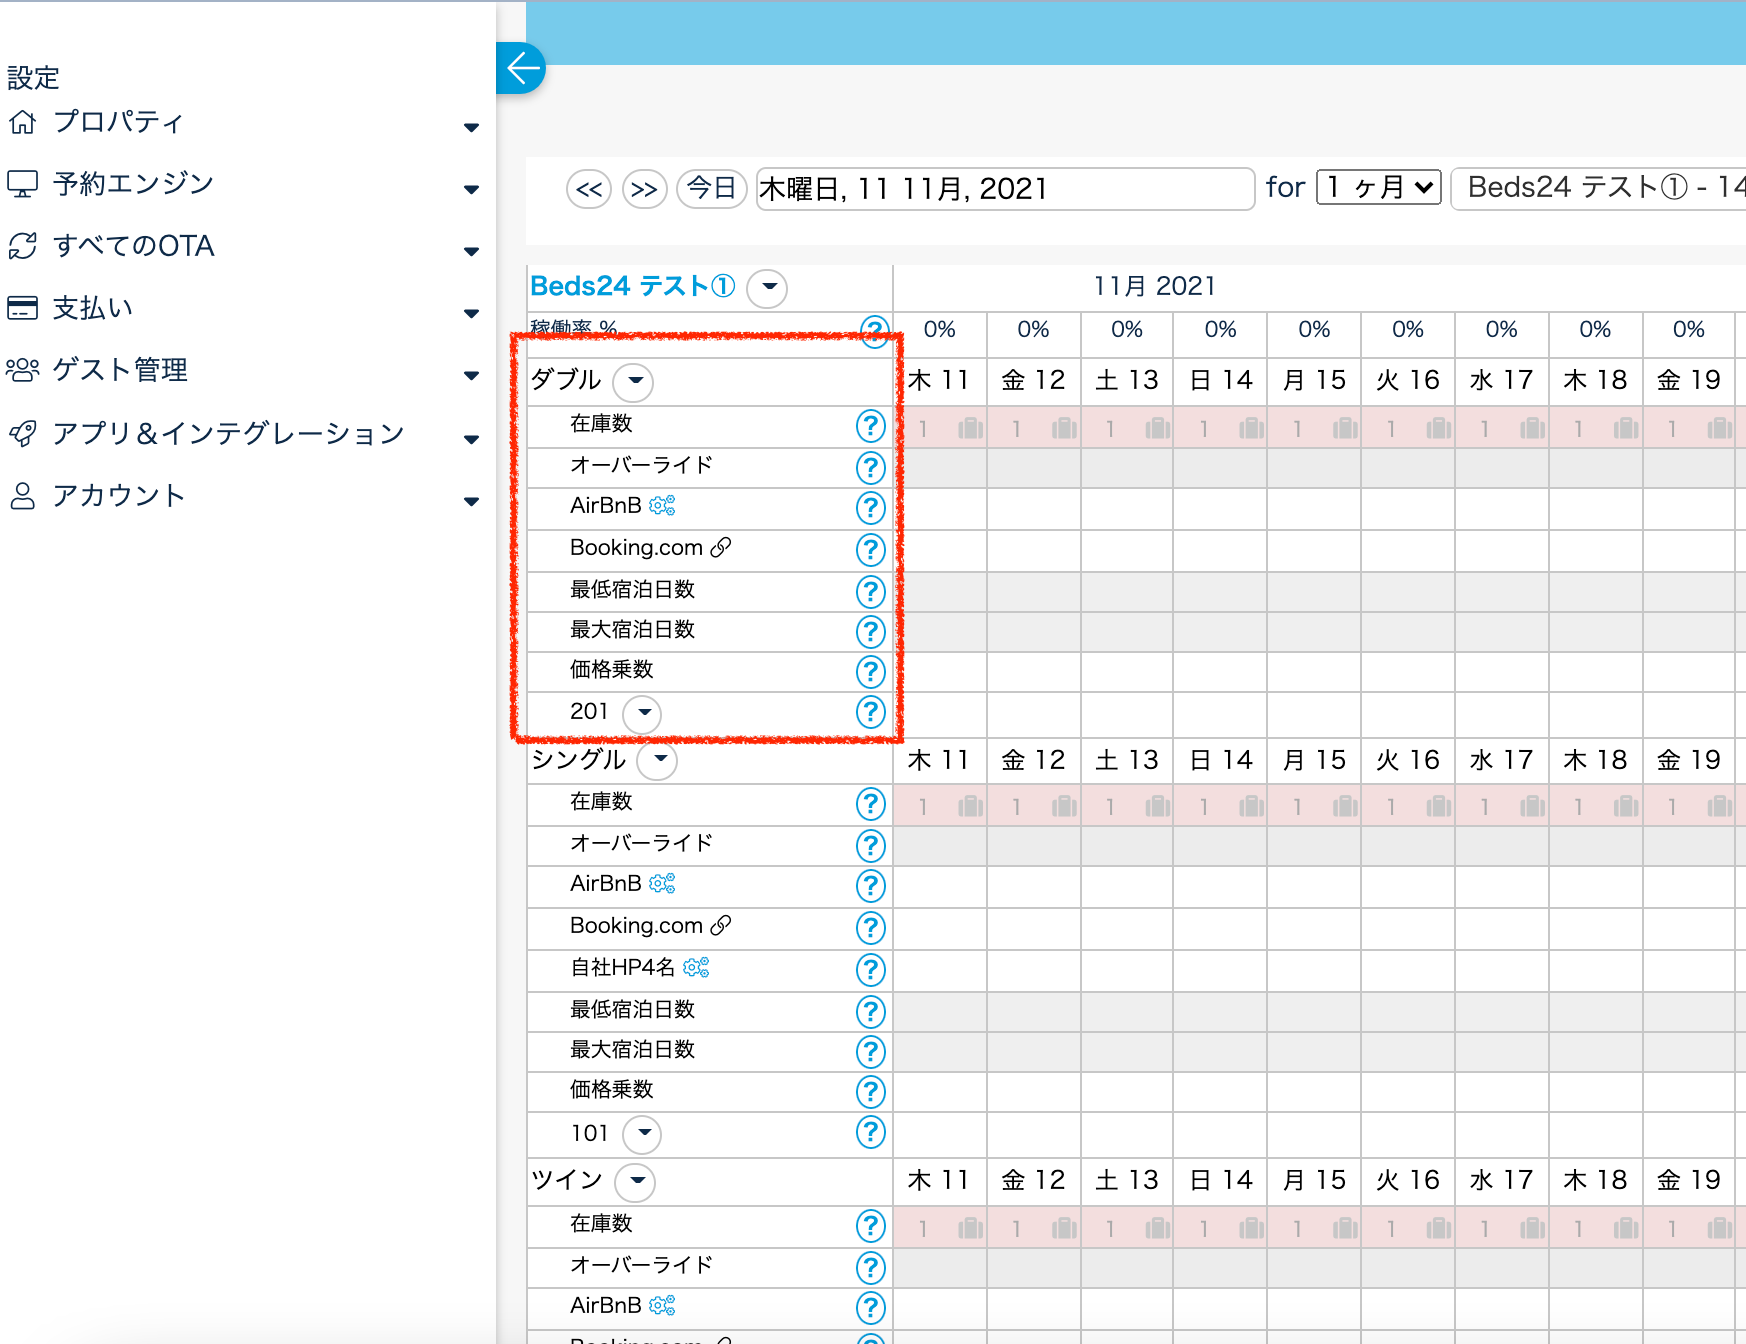Open the 1ヶ月 period dropdown
Screen dimensions: 1746x1344
(x=1378, y=187)
